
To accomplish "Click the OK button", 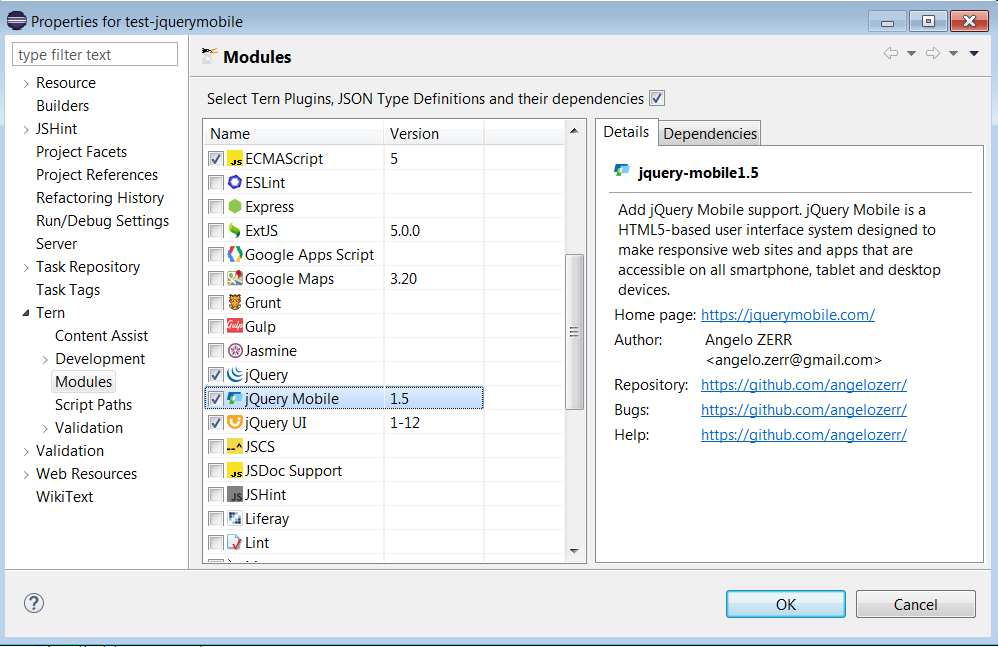I will 786,603.
